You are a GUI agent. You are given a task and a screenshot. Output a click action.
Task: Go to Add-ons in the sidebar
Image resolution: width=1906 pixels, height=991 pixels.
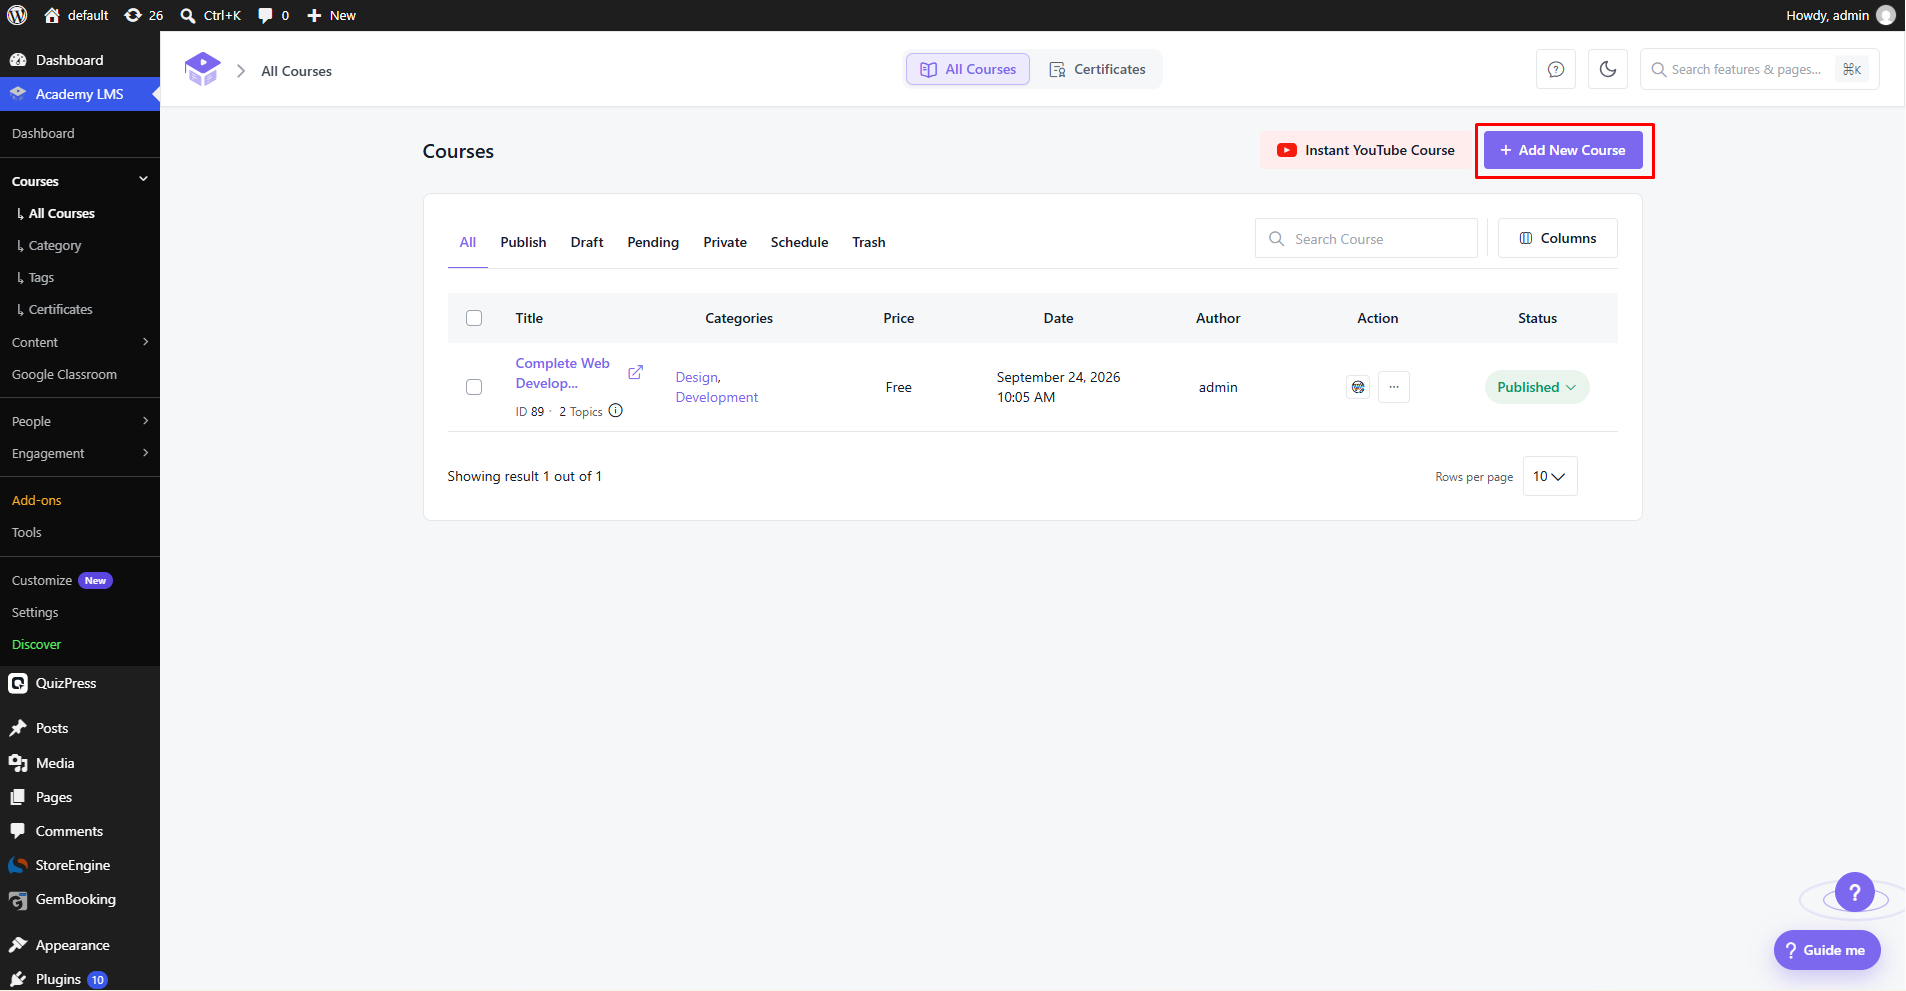pos(37,500)
